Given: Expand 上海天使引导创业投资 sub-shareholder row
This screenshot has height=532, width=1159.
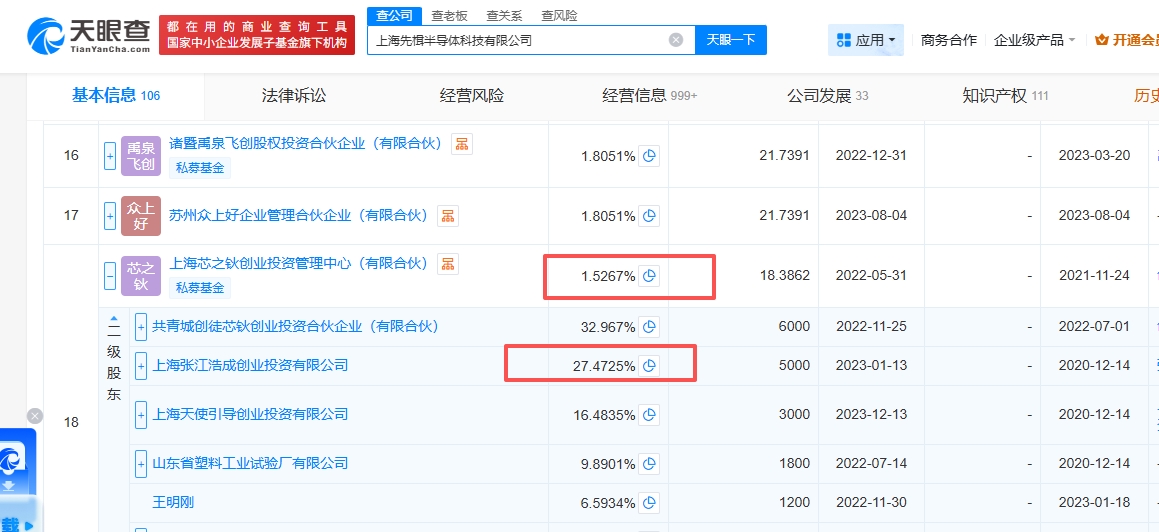Looking at the screenshot, I should (140, 415).
